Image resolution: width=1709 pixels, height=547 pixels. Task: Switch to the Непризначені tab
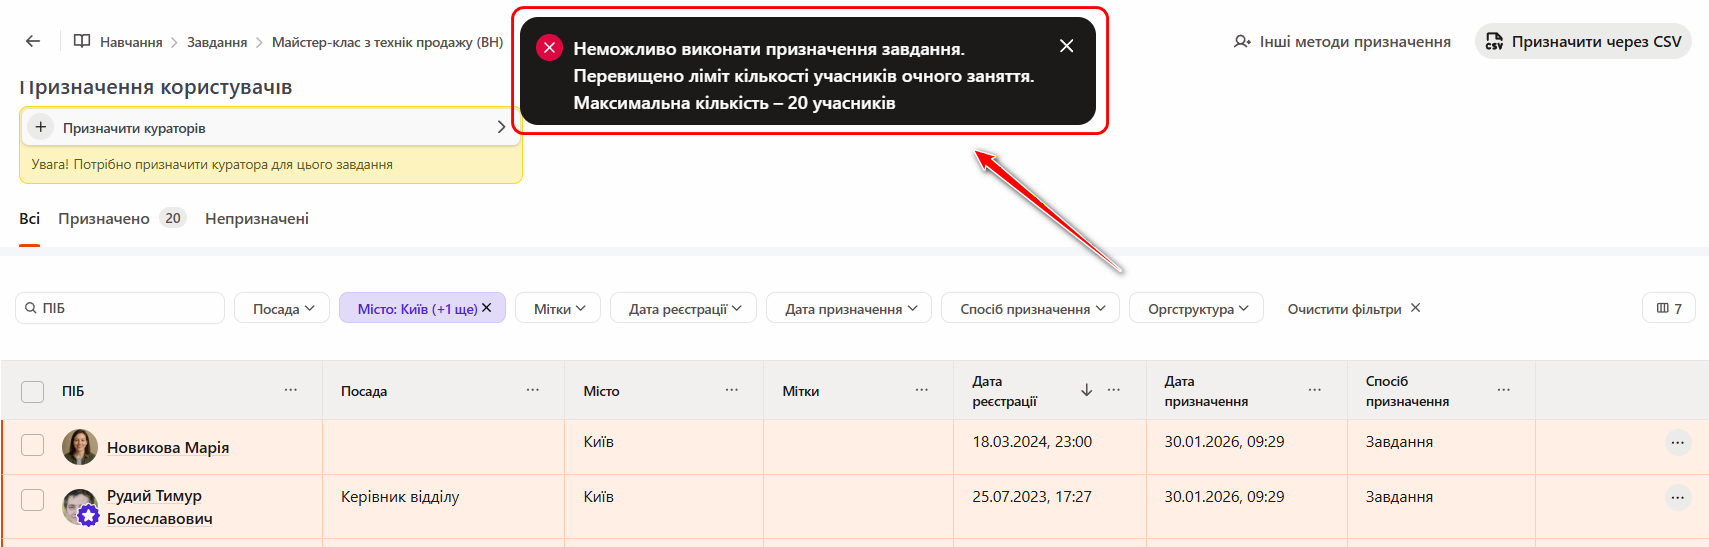pos(256,218)
